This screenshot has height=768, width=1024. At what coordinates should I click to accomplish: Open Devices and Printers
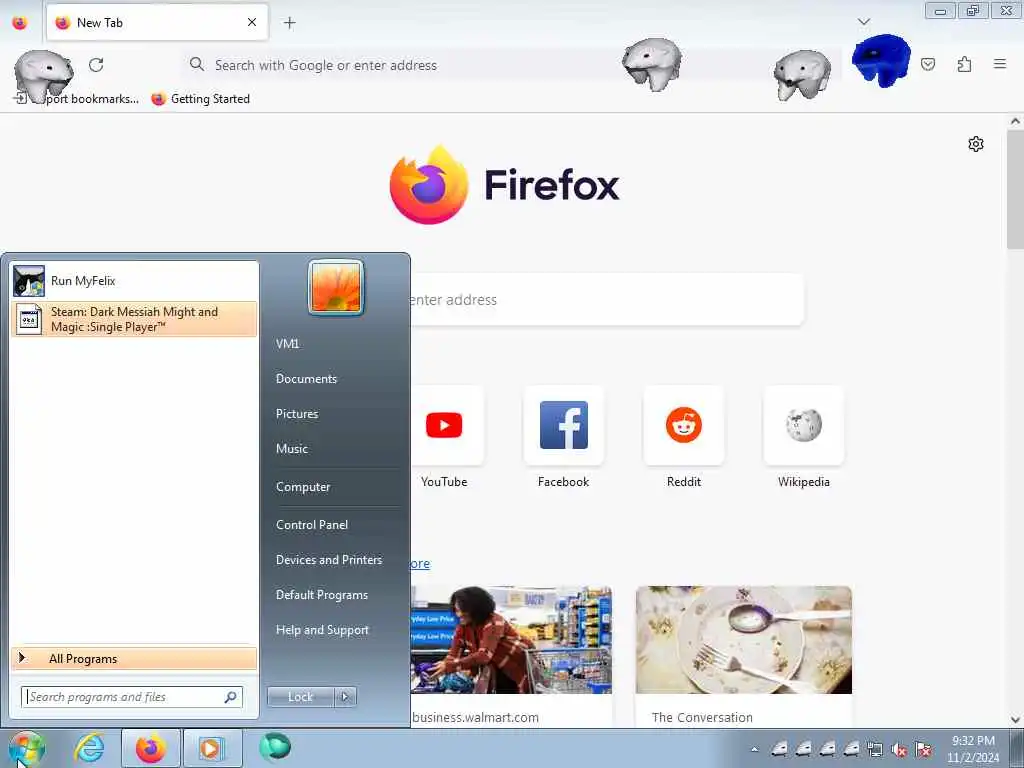328,560
